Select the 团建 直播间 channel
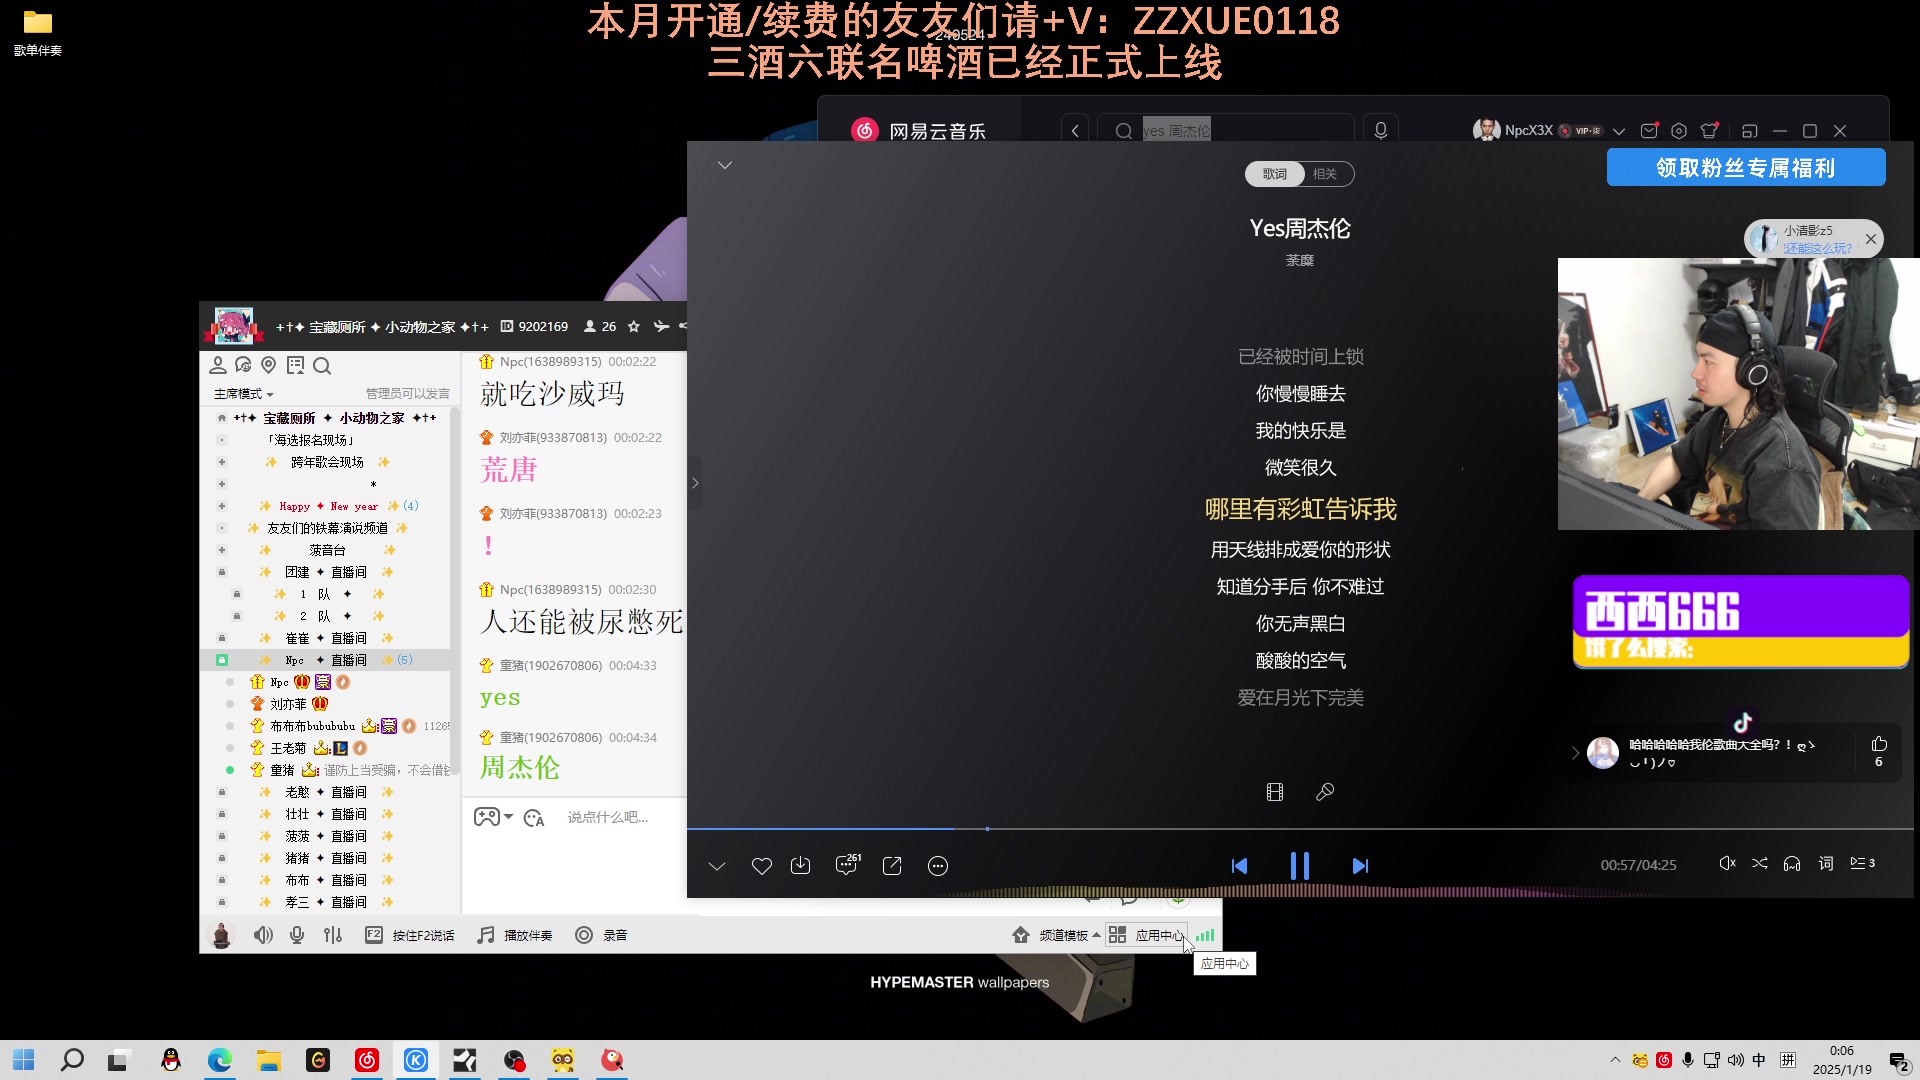 click(x=326, y=572)
